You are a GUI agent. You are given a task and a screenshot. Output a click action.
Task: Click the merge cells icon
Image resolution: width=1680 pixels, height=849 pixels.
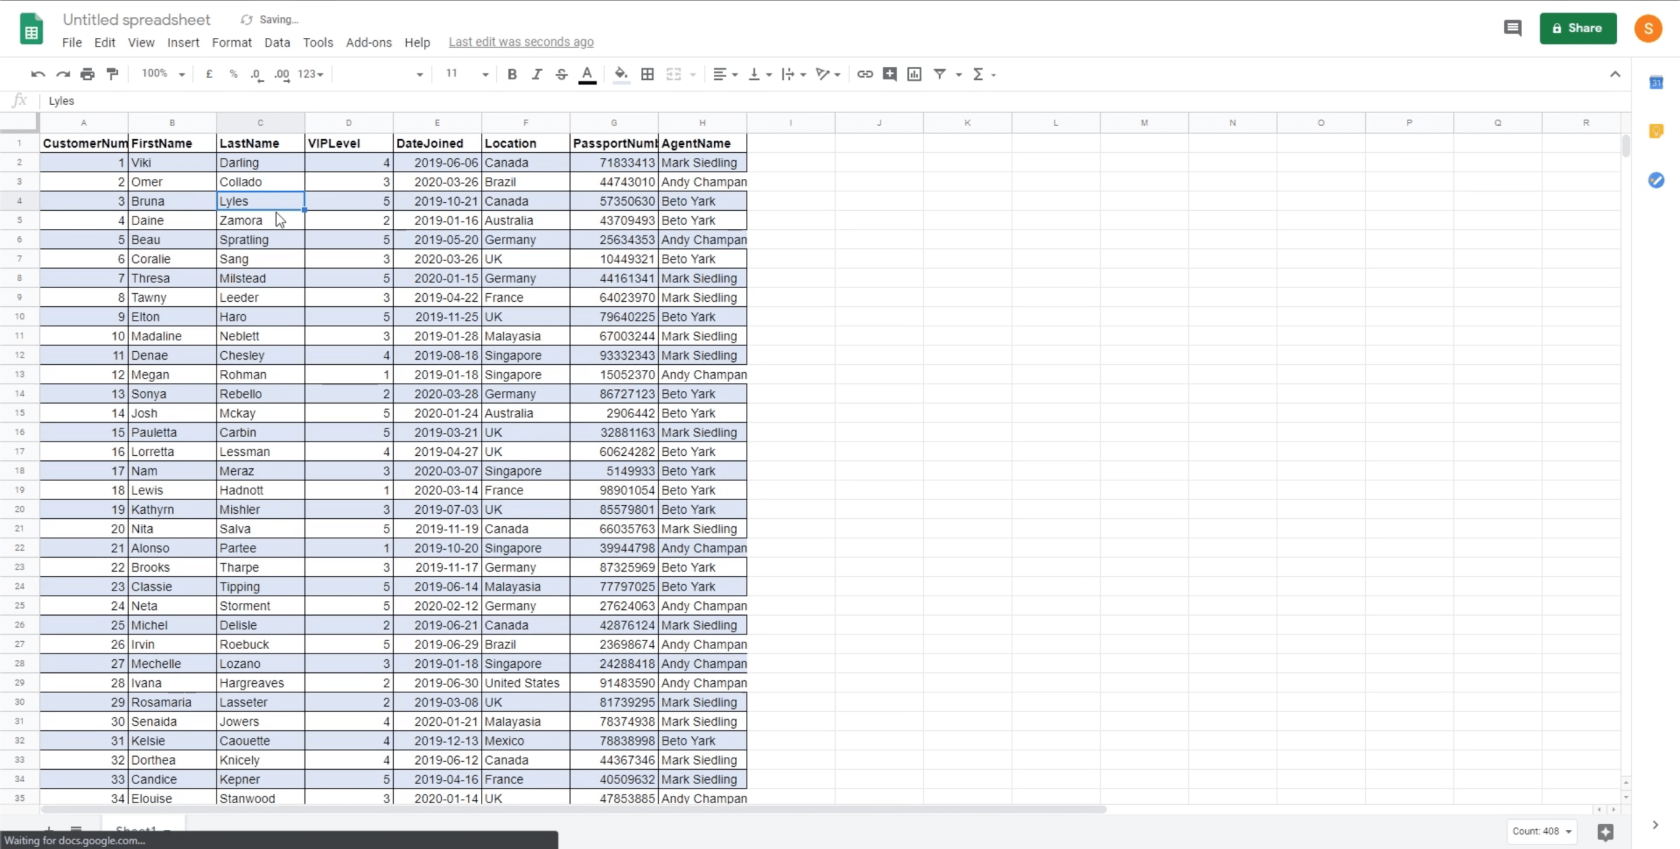pyautogui.click(x=674, y=74)
